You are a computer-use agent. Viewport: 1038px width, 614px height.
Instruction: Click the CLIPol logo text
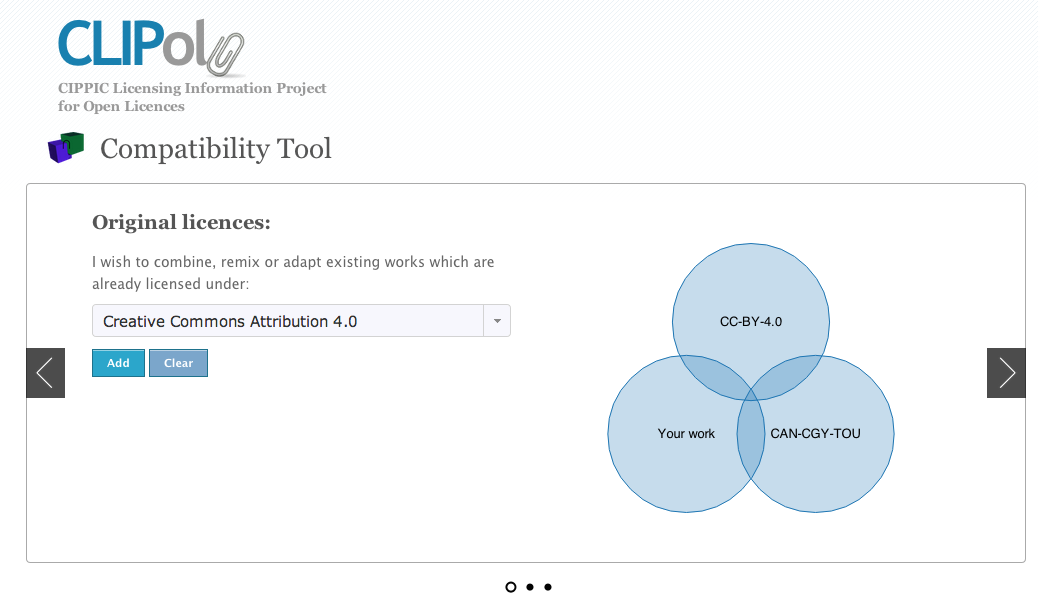click(130, 44)
